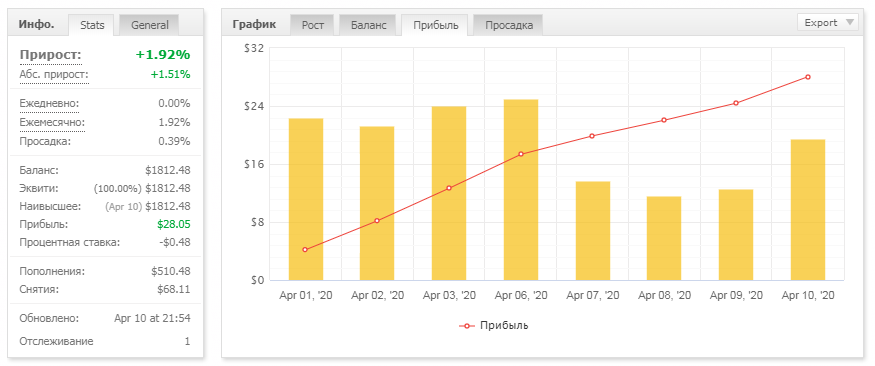Image resolution: width=875 pixels, height=366 pixels.
Task: Click the Apr 02 line data point
Action: click(377, 221)
